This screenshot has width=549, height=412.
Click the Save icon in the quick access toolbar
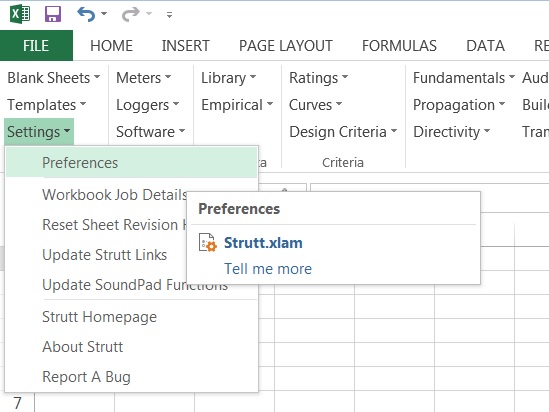tap(53, 14)
